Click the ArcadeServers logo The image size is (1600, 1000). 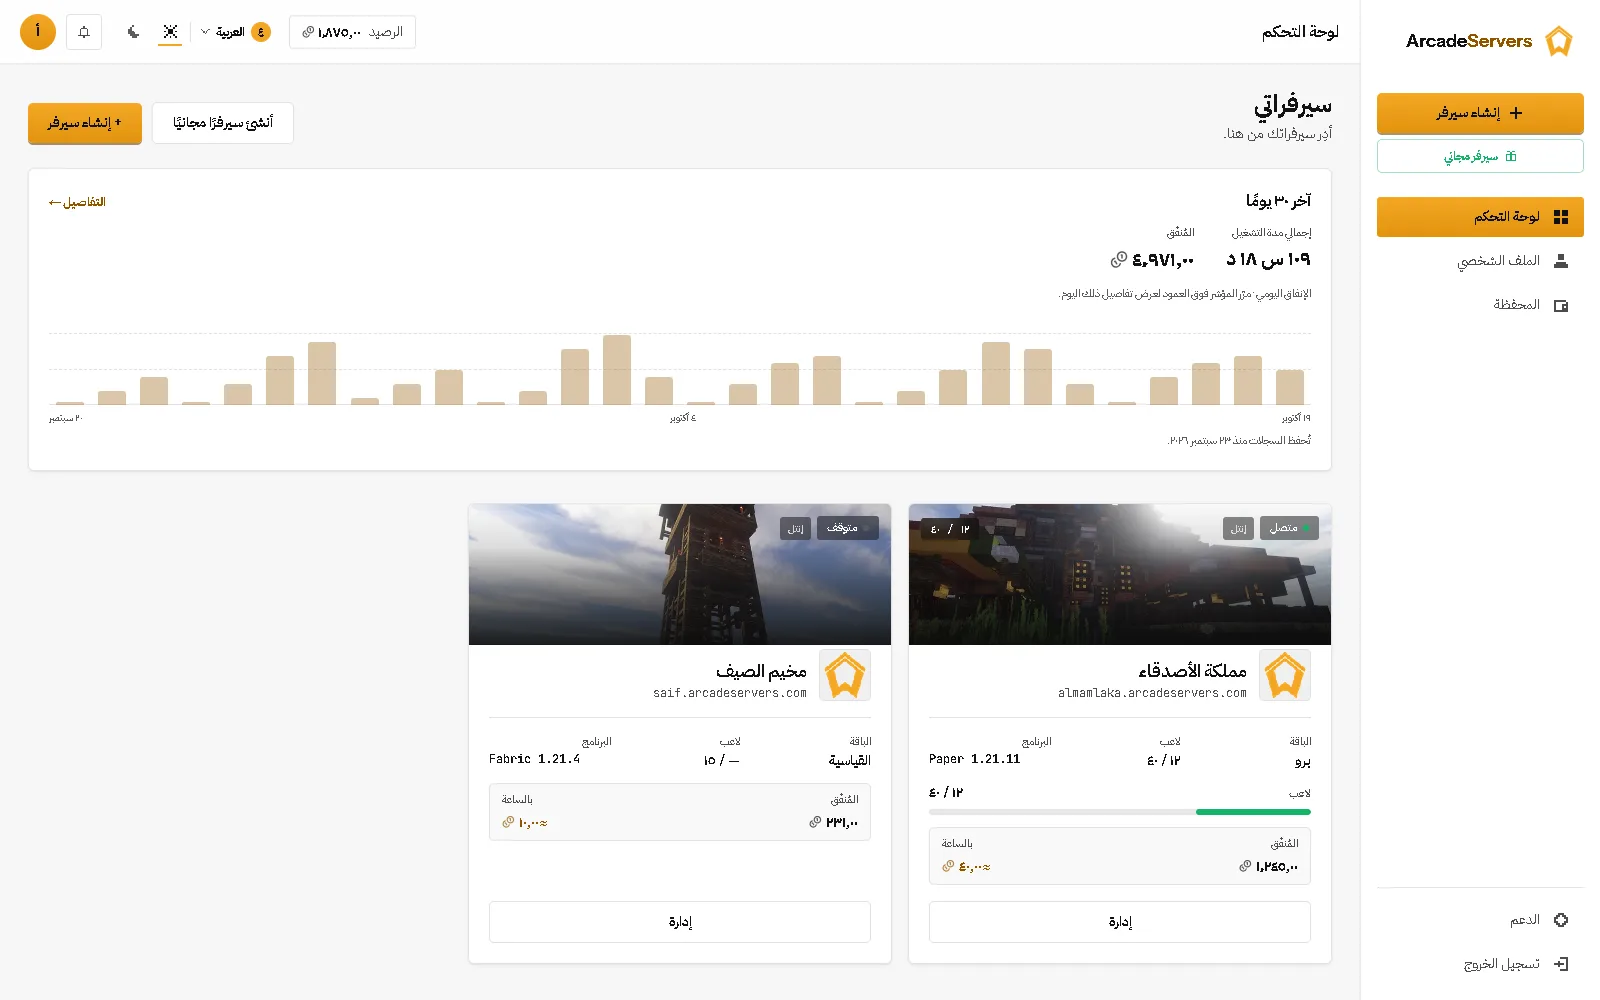(1489, 41)
